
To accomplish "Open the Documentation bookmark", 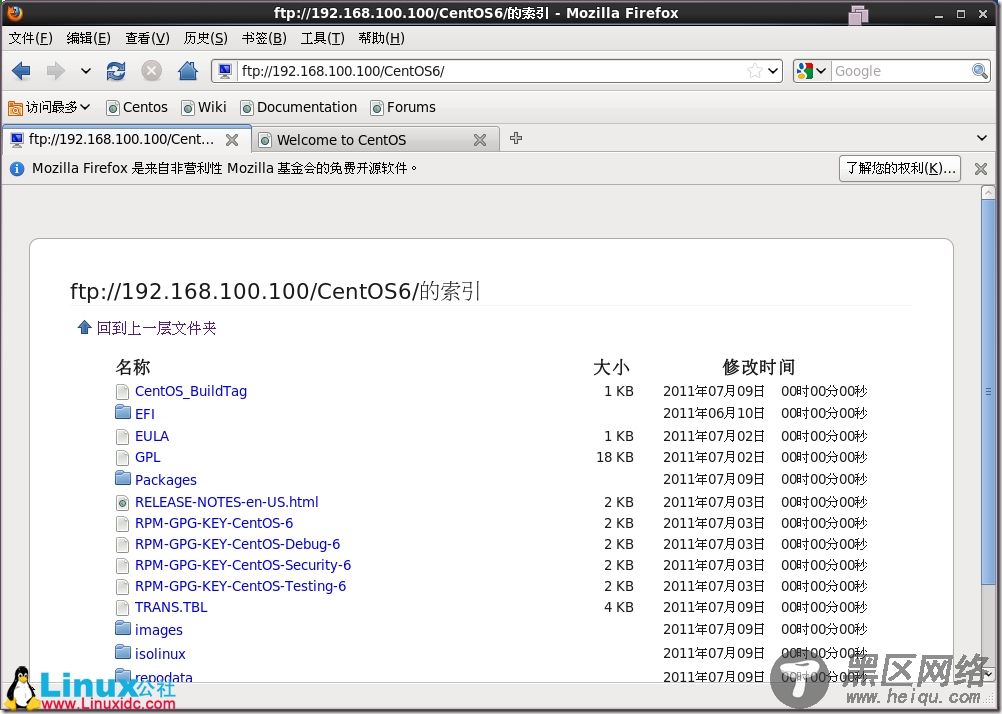I will pos(298,107).
